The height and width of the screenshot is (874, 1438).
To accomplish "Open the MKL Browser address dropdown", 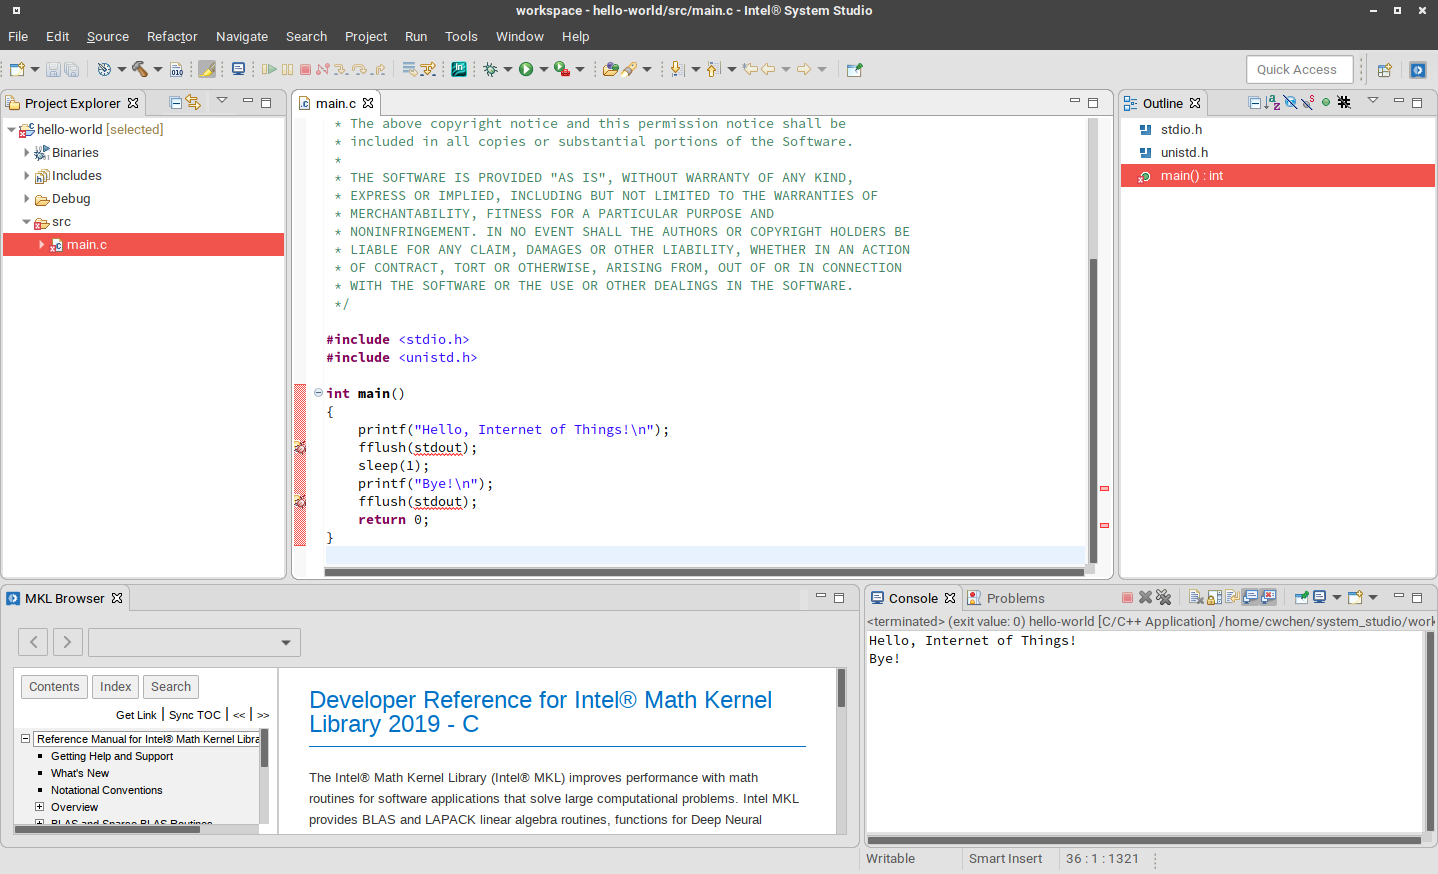I will [x=286, y=642].
